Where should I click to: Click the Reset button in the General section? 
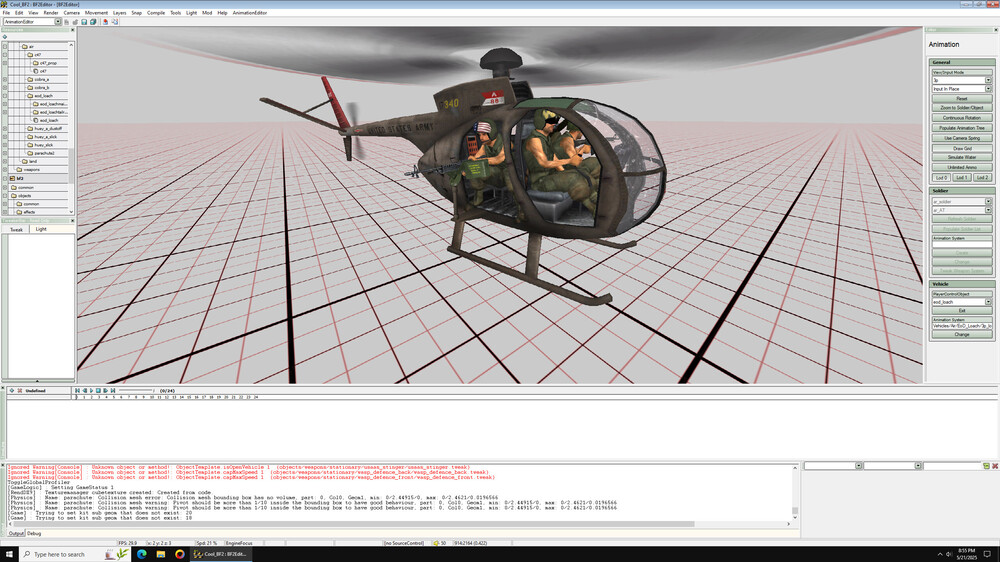pyautogui.click(x=962, y=99)
